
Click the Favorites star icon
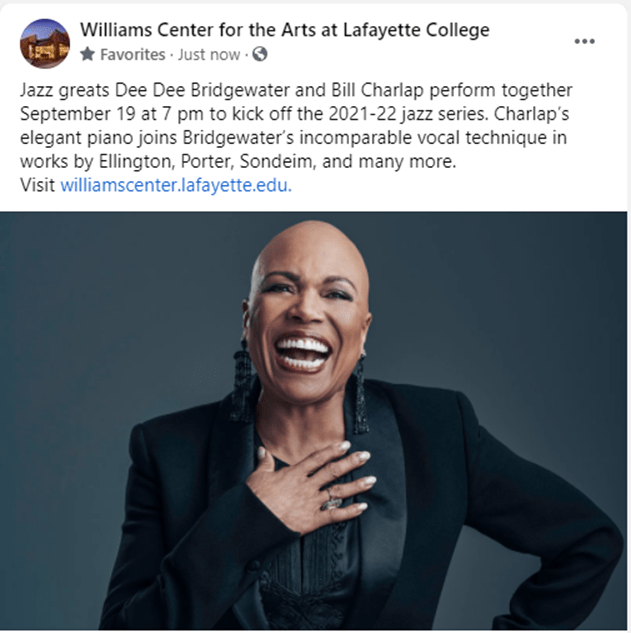[x=87, y=54]
